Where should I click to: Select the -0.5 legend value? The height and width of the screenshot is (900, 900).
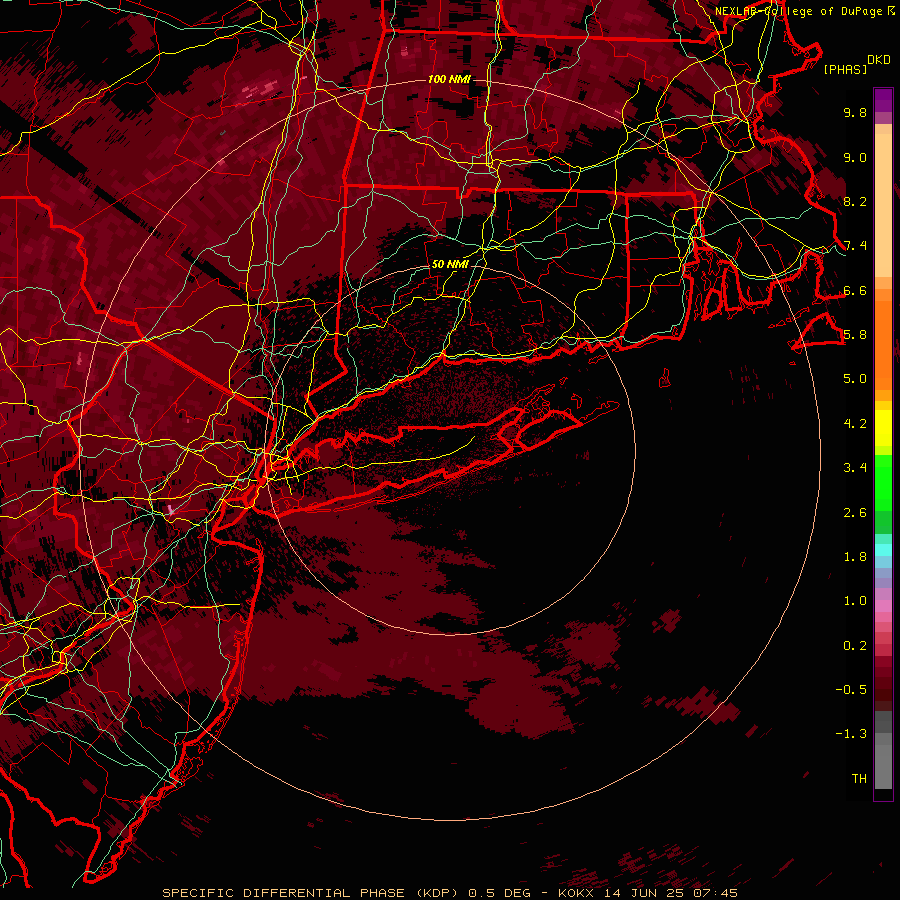(x=851, y=690)
